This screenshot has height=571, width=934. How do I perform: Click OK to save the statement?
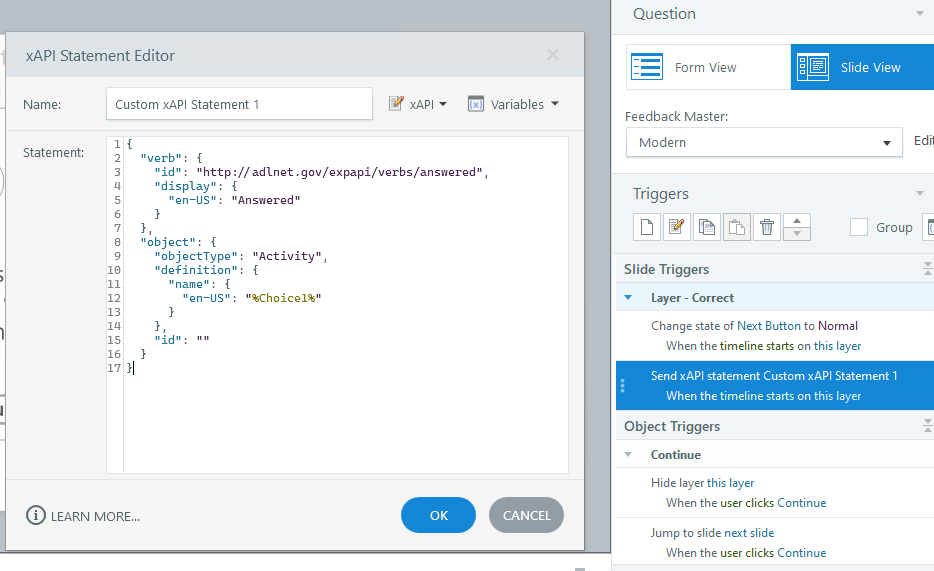pos(438,515)
